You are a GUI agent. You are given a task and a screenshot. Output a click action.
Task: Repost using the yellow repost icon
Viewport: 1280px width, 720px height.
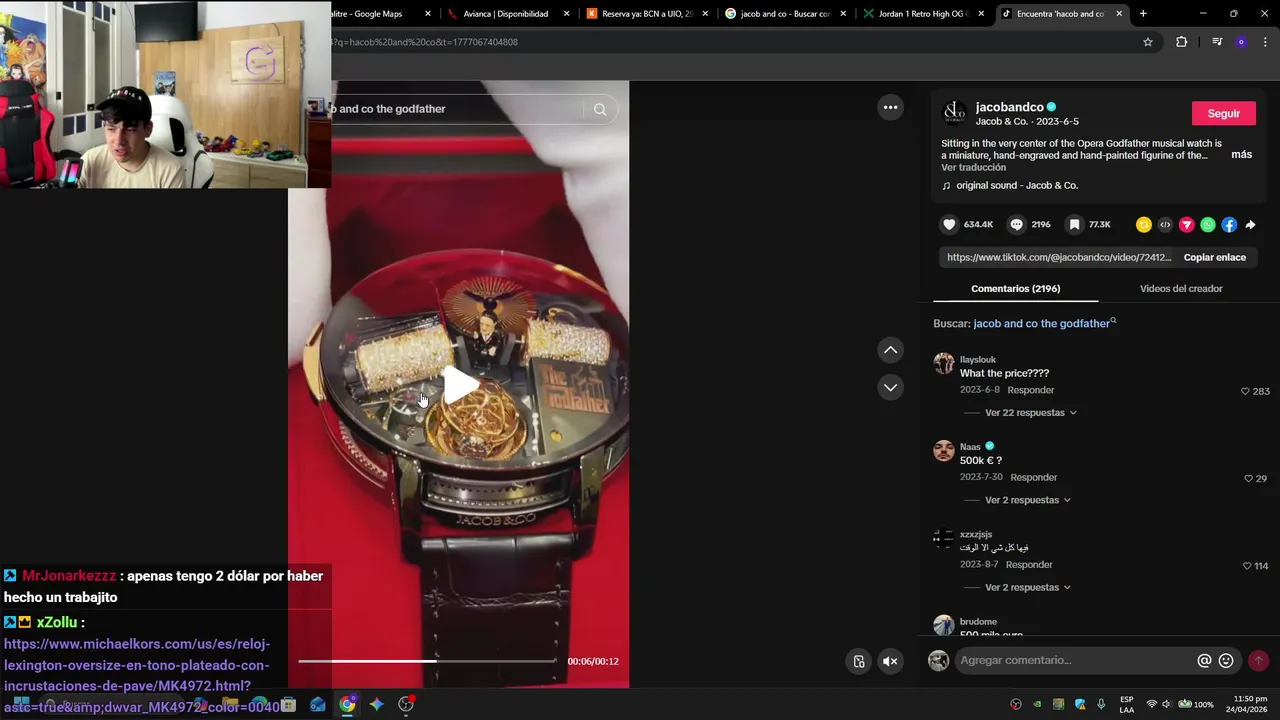[x=1144, y=225]
